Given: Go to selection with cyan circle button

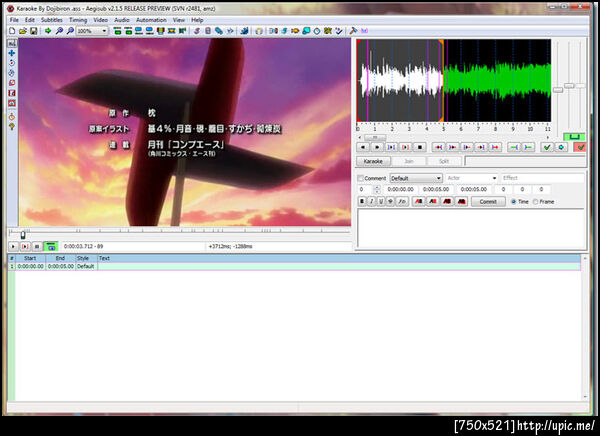Looking at the screenshot, I should (x=561, y=147).
